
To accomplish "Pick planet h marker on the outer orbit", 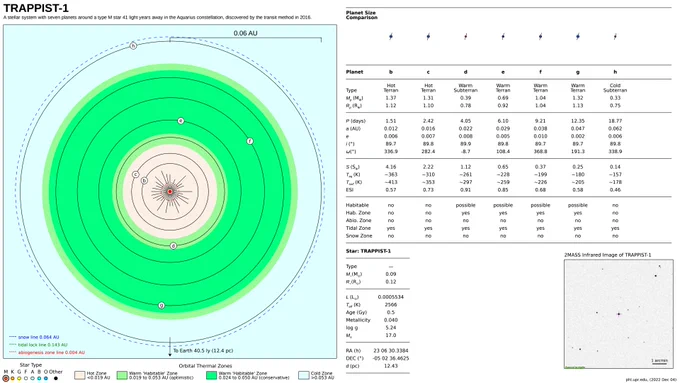I will pos(134,46).
